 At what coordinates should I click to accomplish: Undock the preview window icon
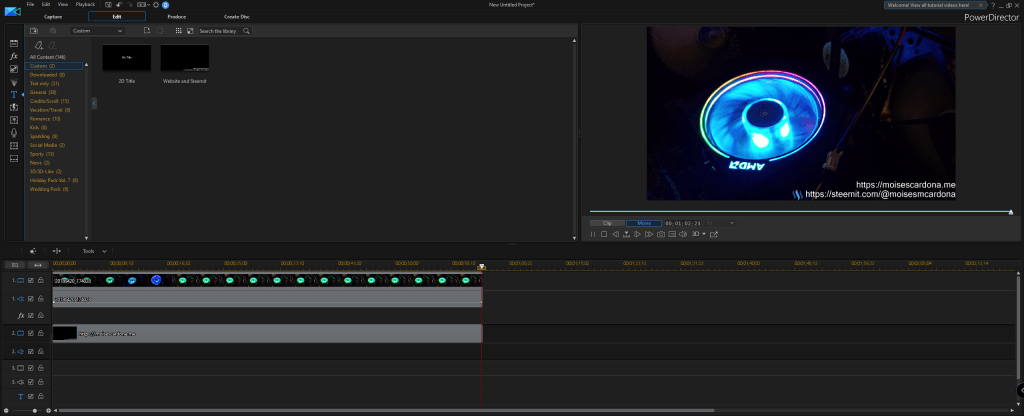714,234
